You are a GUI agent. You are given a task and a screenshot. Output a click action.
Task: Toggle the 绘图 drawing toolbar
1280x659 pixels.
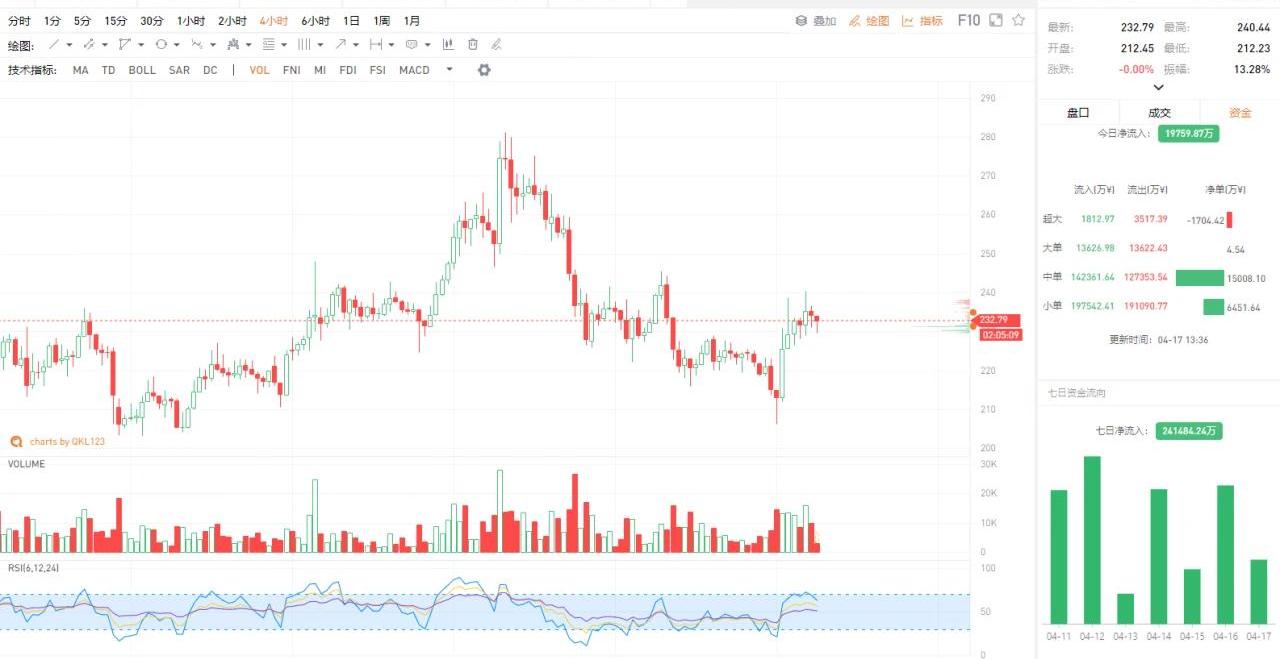(x=868, y=21)
